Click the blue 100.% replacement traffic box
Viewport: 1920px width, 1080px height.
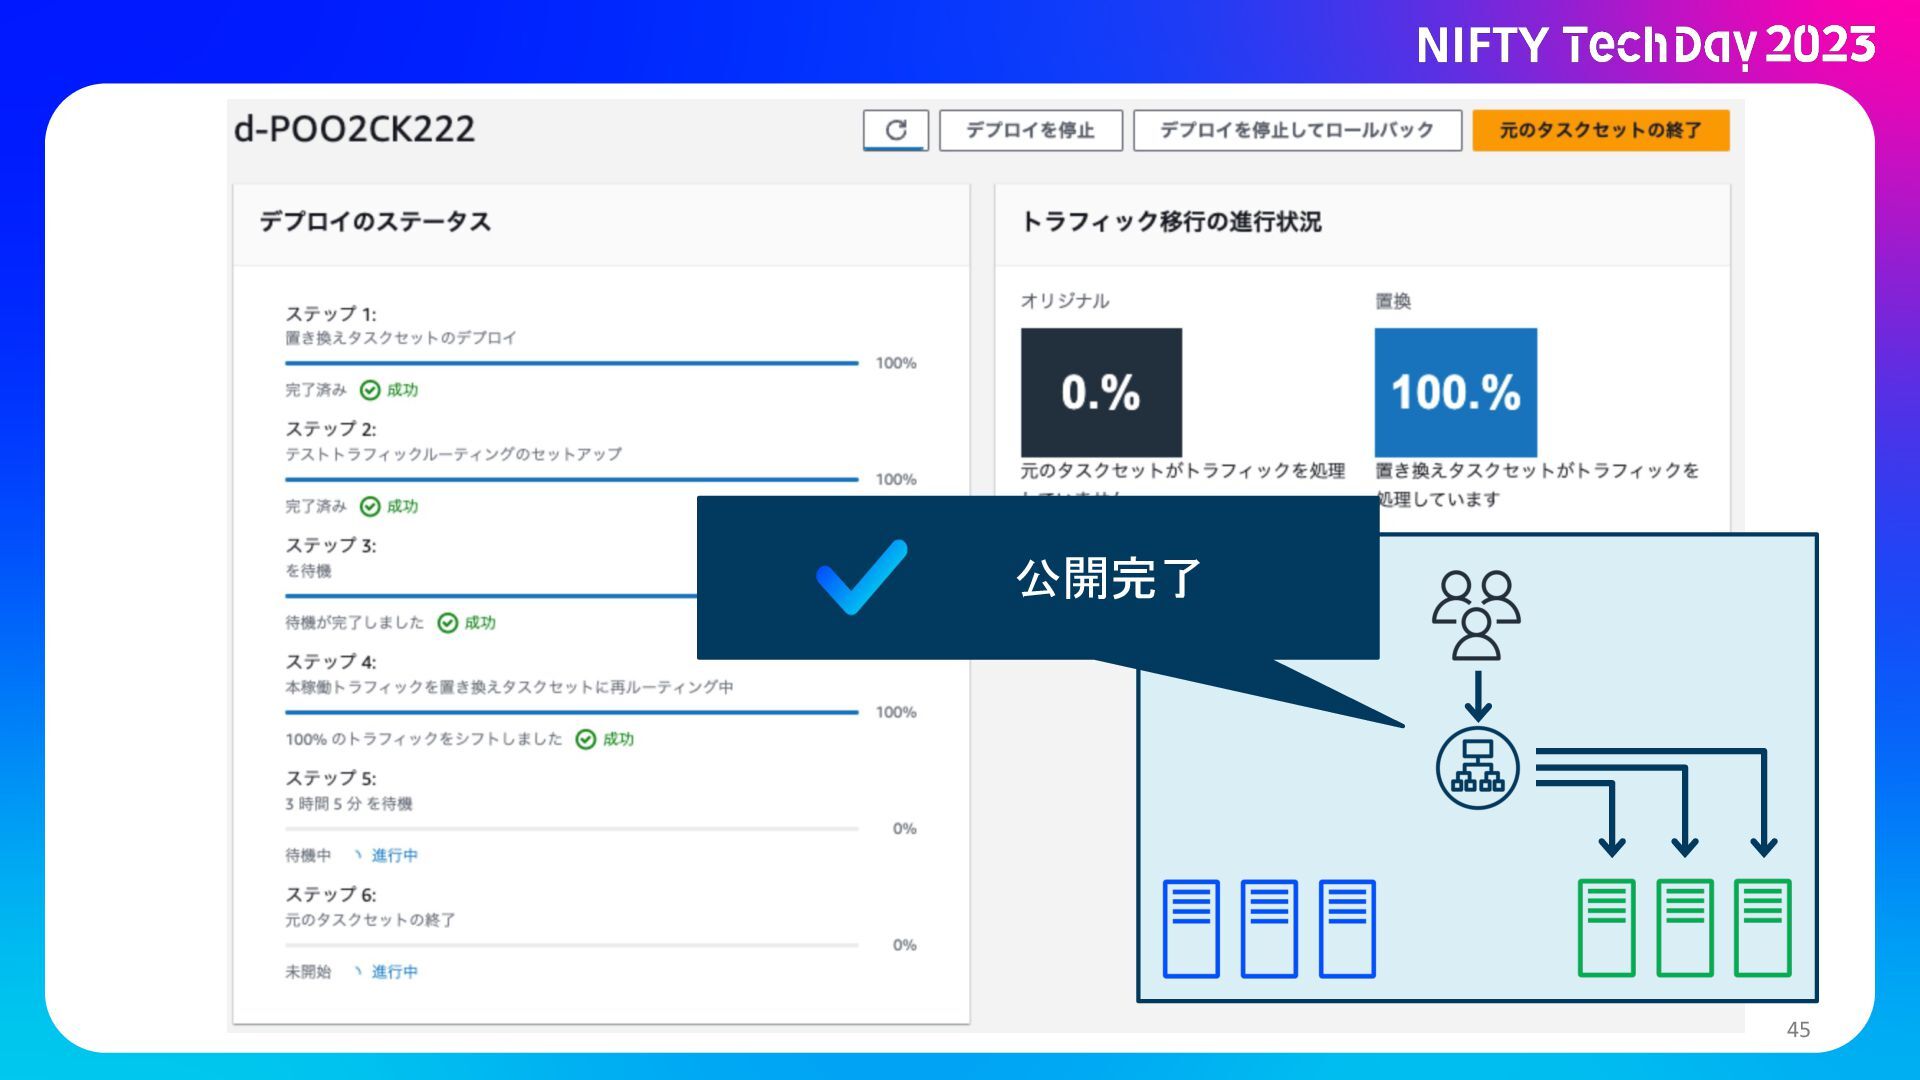[x=1455, y=392]
